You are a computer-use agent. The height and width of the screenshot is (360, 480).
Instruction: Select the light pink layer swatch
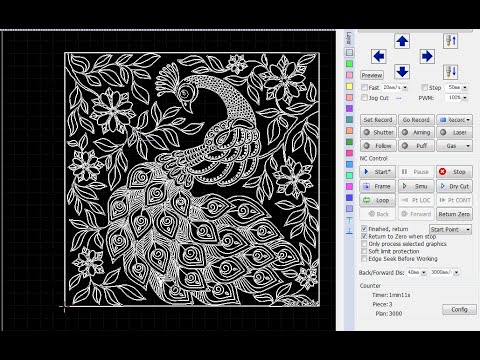click(349, 75)
